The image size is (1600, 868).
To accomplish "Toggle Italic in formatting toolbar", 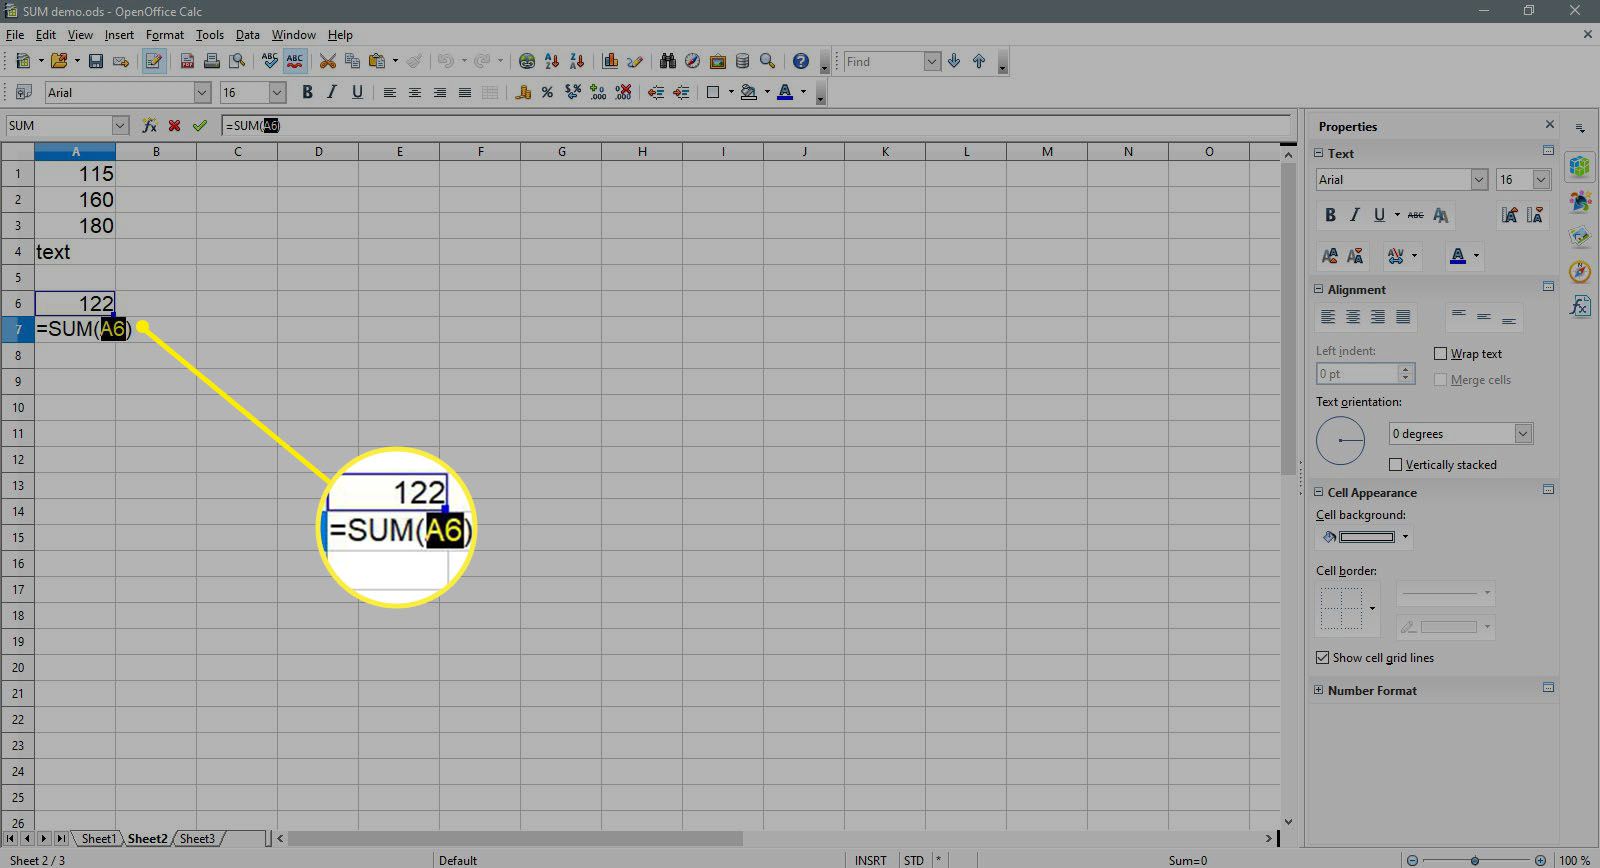I will [x=332, y=93].
